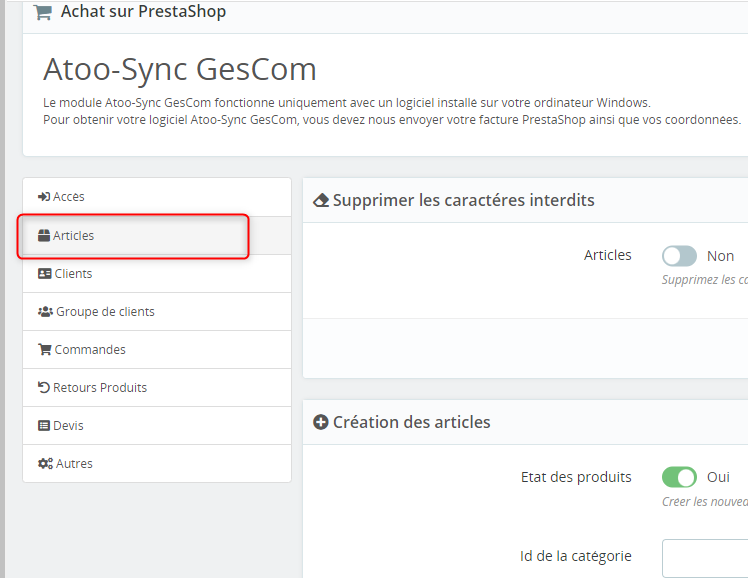Click the Id de la catégorie input field
The height and width of the screenshot is (578, 748).
point(705,558)
